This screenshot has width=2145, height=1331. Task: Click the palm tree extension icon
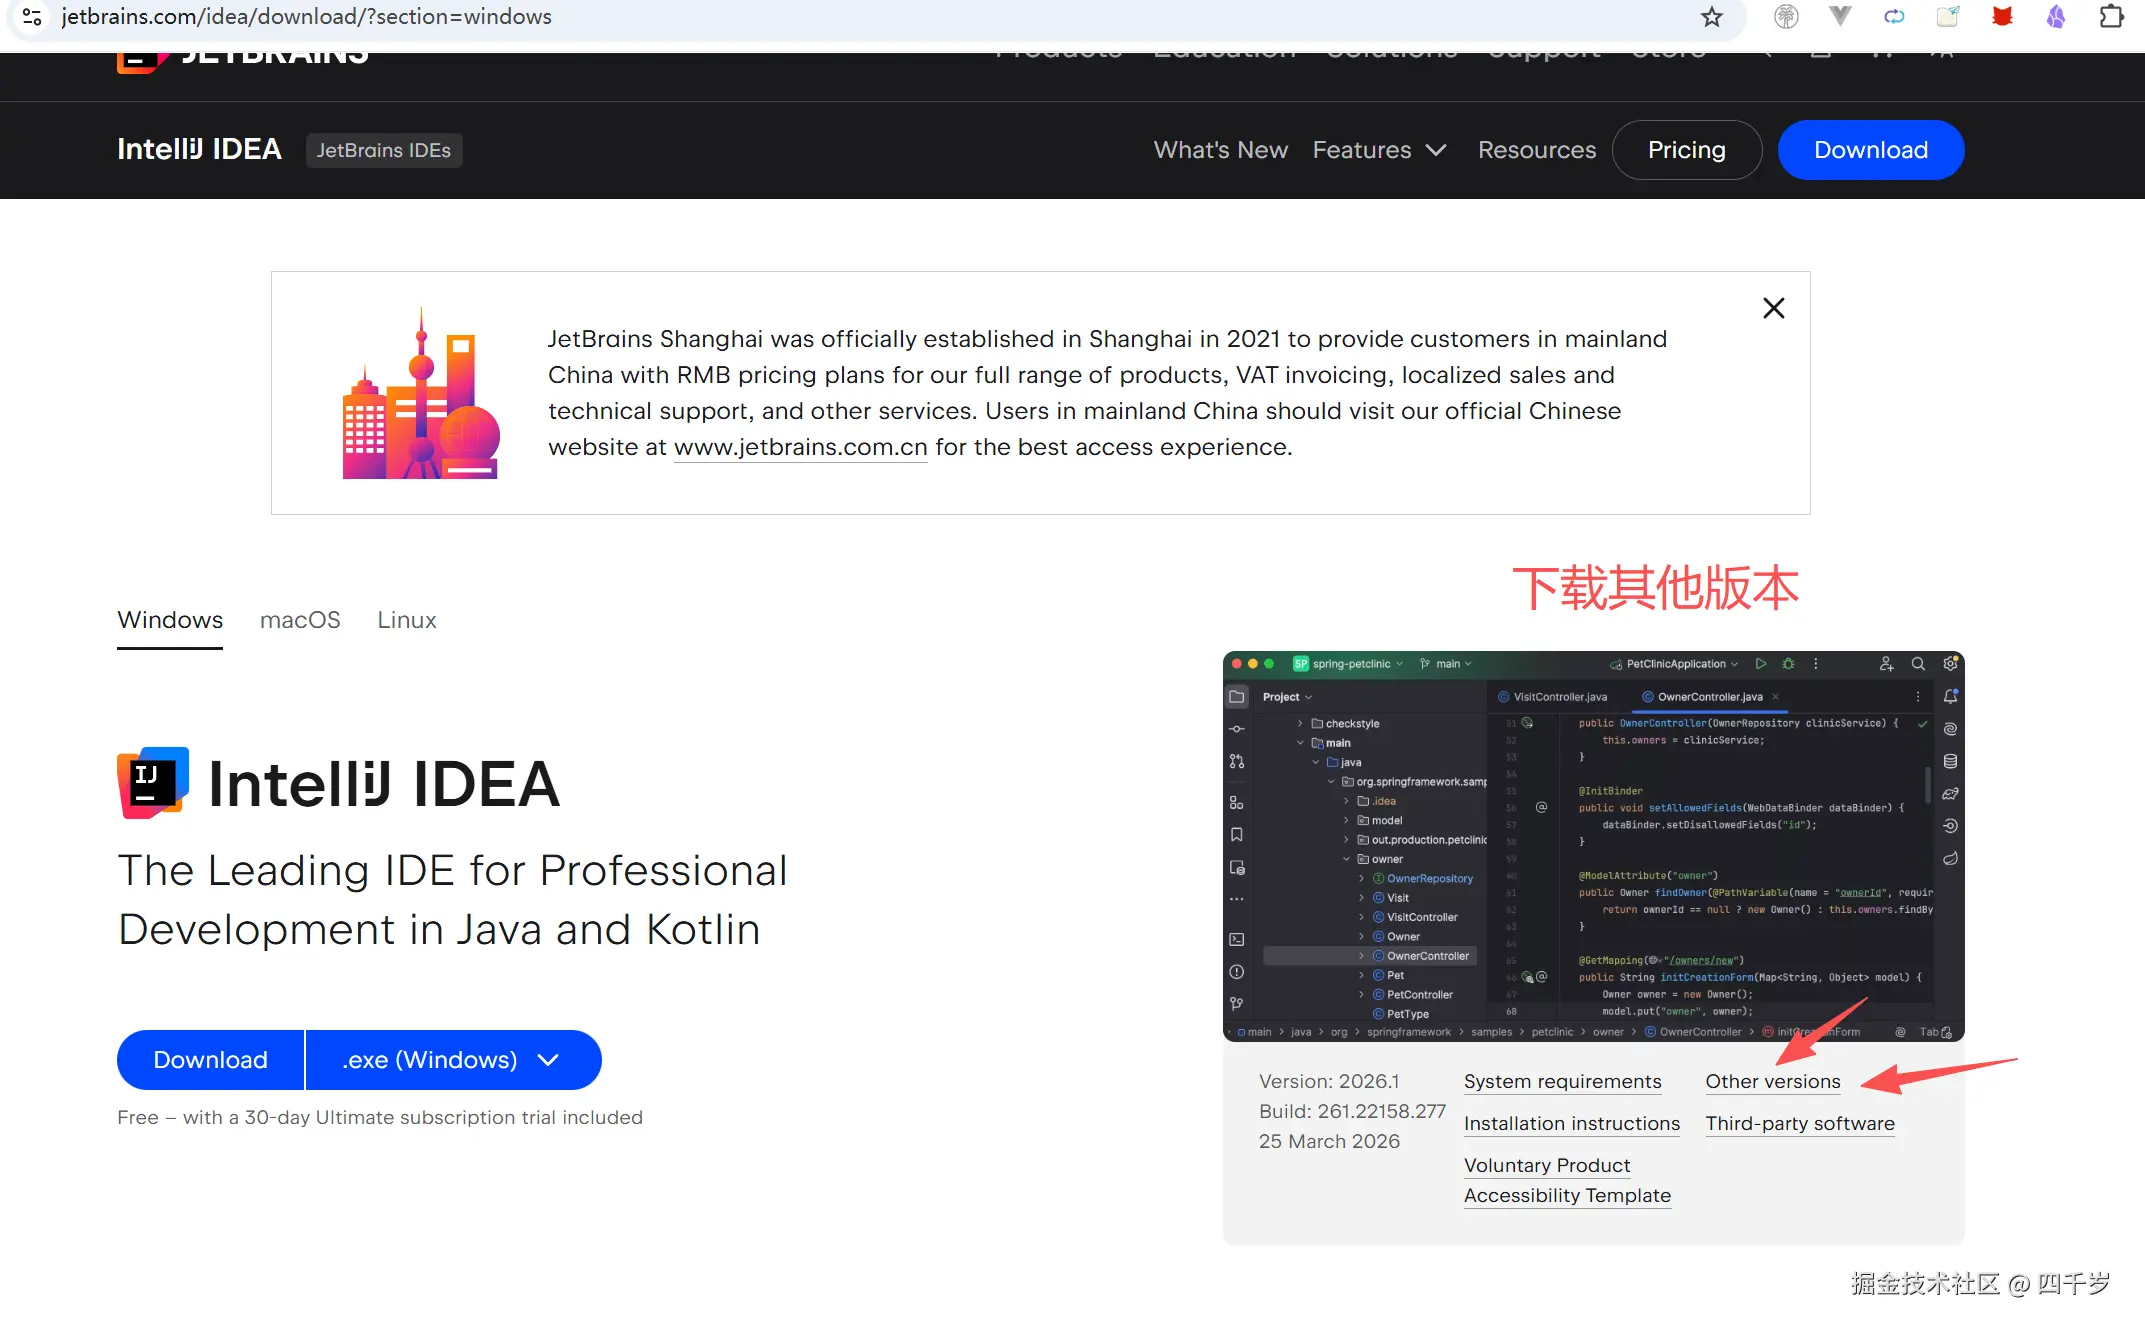tap(1786, 17)
